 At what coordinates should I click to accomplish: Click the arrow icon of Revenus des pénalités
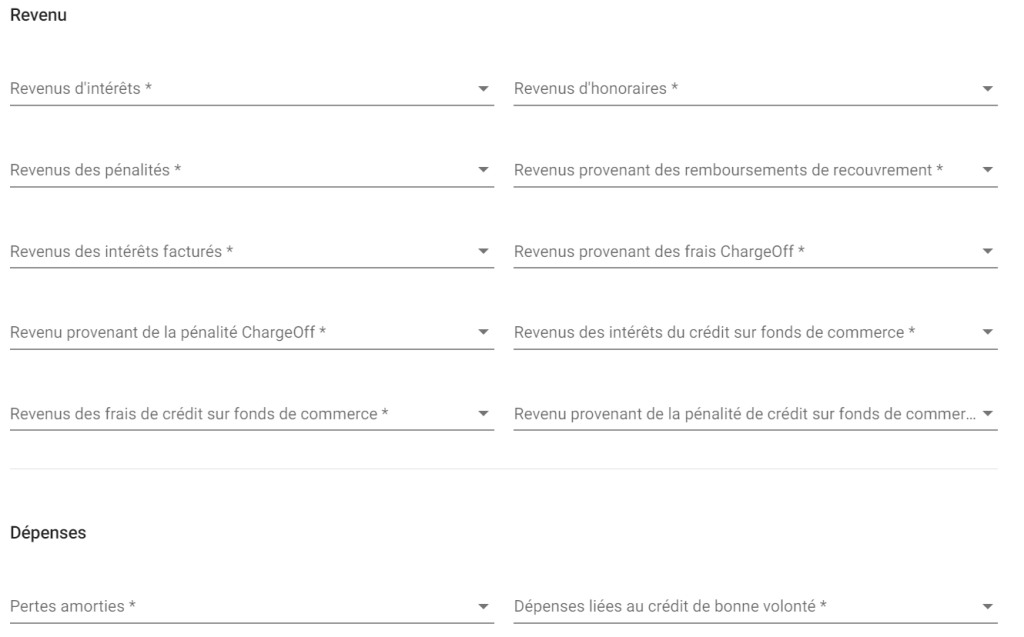pos(483,170)
